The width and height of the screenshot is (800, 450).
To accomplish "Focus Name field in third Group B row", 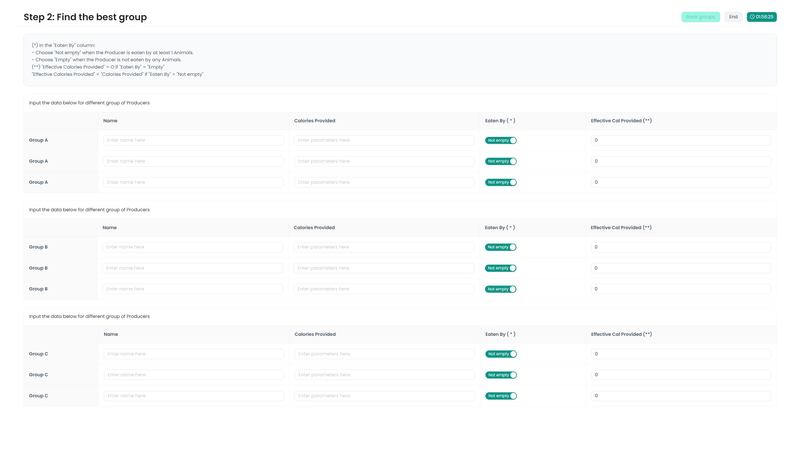I will pos(193,289).
